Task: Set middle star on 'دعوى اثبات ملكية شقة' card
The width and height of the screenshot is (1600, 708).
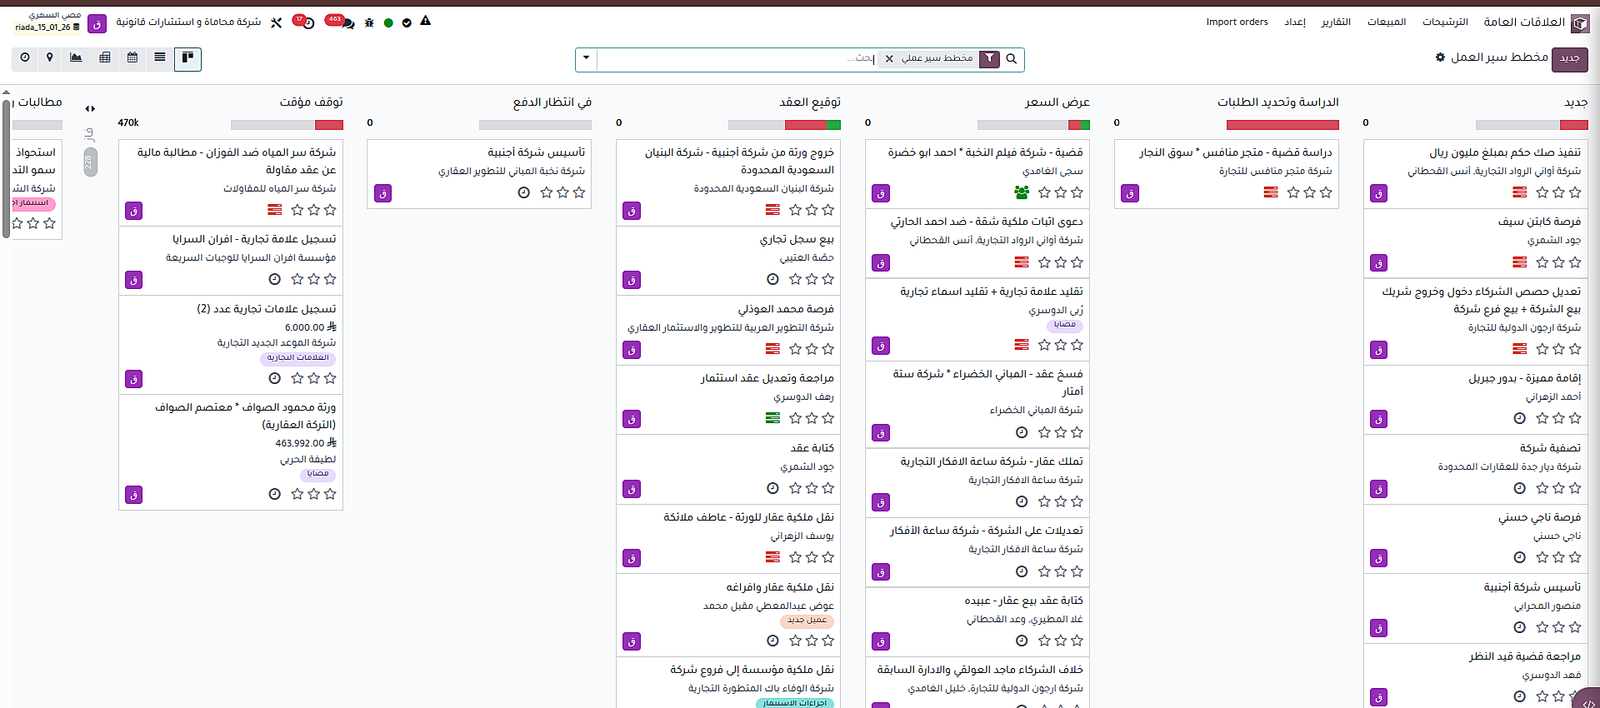Action: tap(1061, 262)
